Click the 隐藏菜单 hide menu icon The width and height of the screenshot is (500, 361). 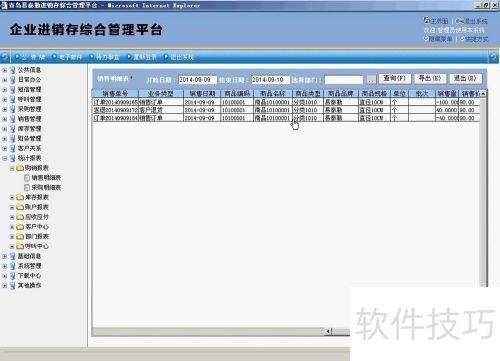[x=426, y=39]
